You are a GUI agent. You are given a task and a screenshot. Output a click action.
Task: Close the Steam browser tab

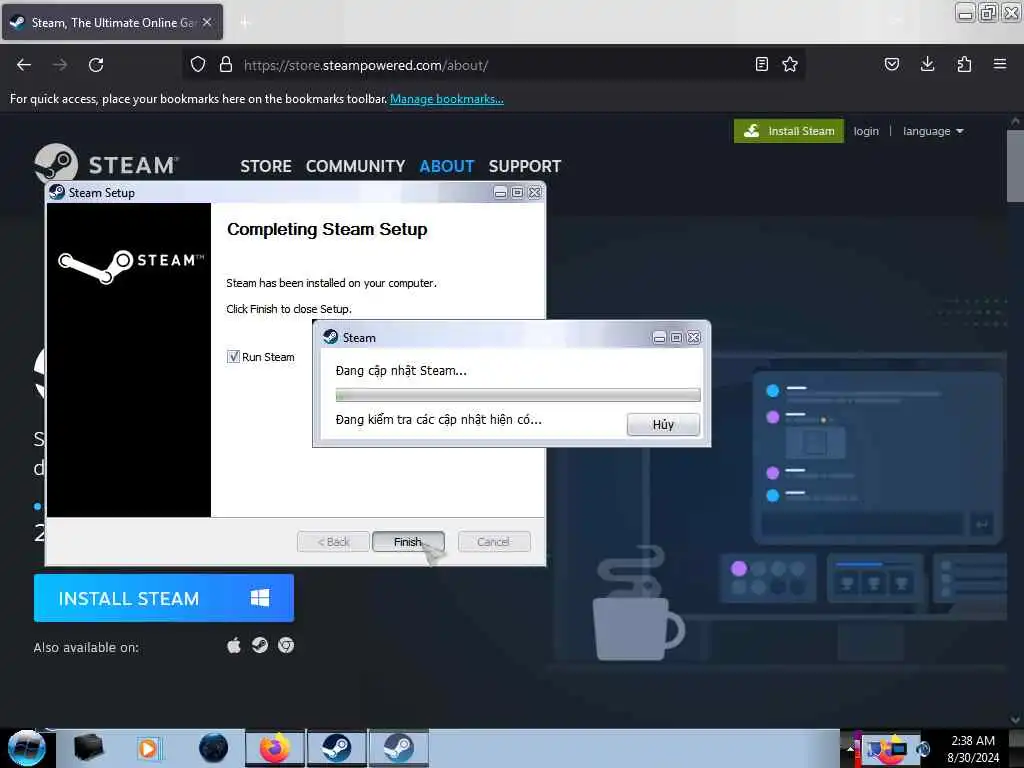tap(207, 22)
